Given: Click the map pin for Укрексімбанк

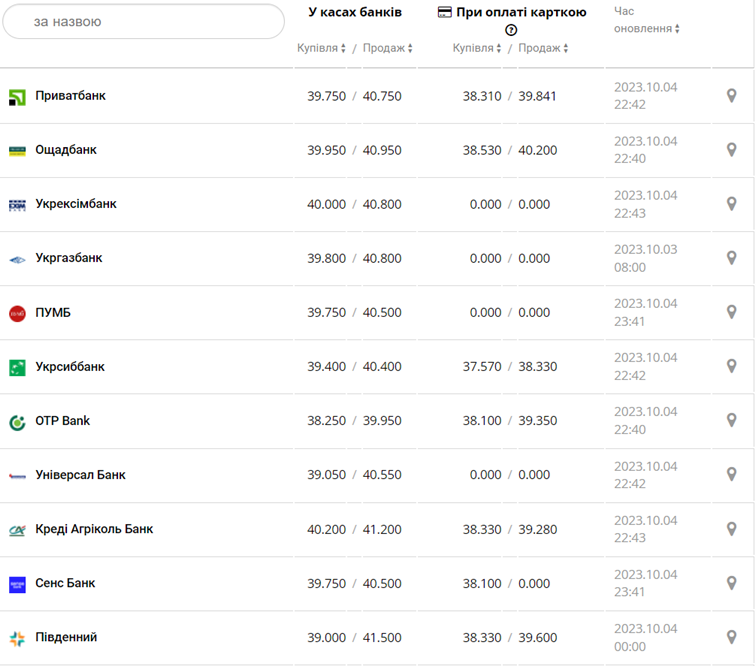Looking at the screenshot, I should (731, 204).
